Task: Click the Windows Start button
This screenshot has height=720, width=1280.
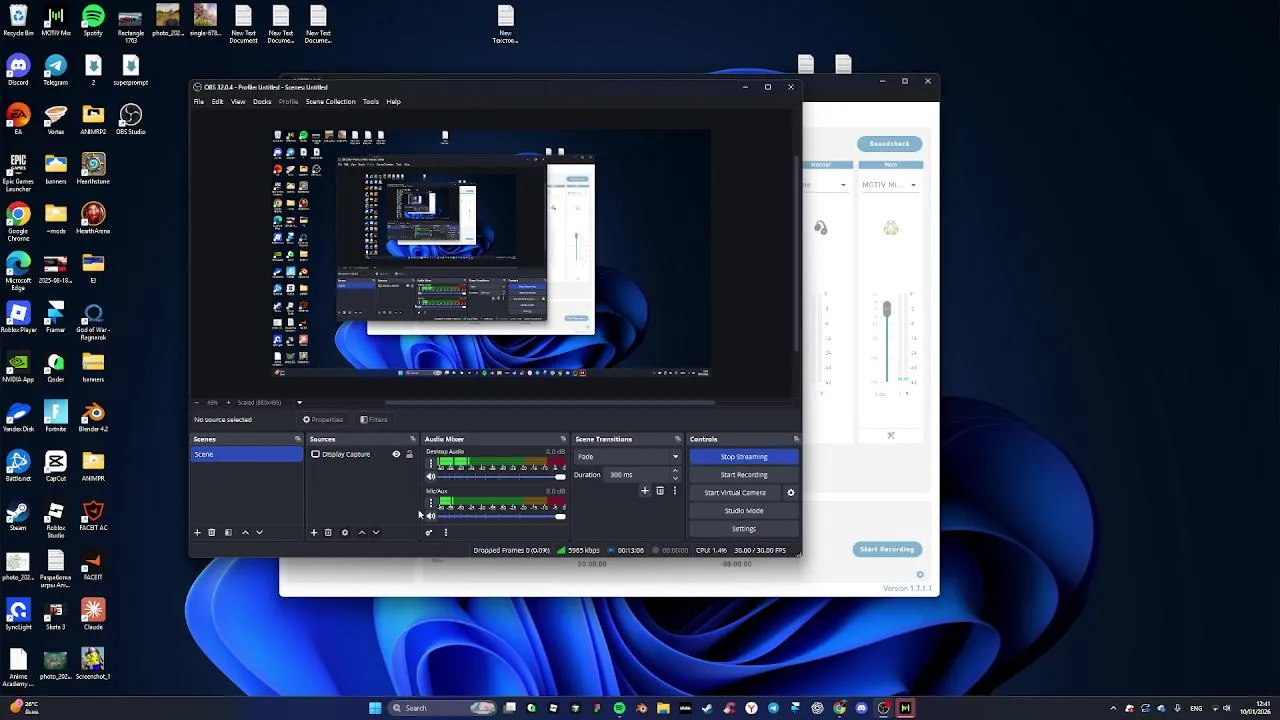Action: (375, 708)
